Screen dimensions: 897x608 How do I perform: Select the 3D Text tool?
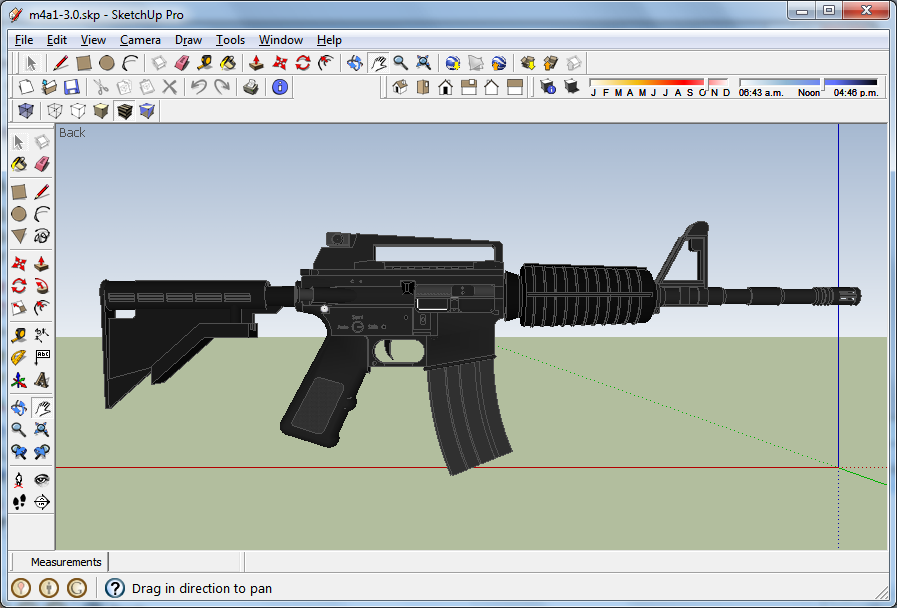[42, 380]
